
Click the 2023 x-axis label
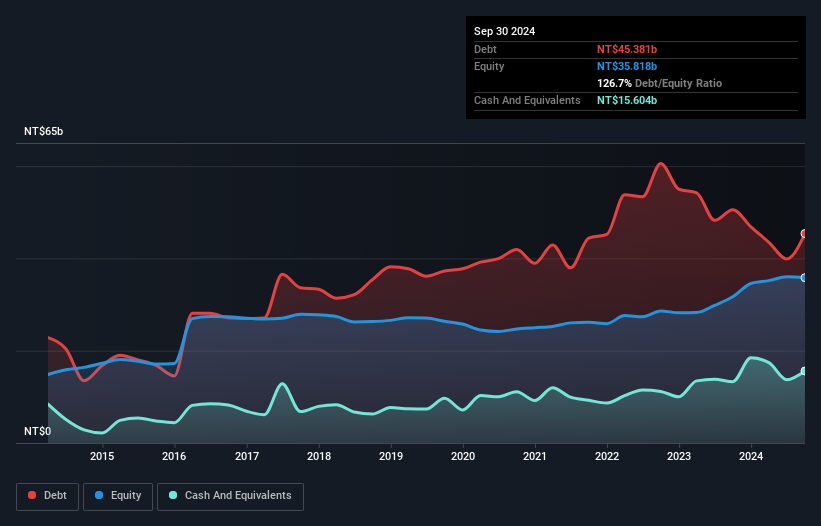click(x=679, y=456)
